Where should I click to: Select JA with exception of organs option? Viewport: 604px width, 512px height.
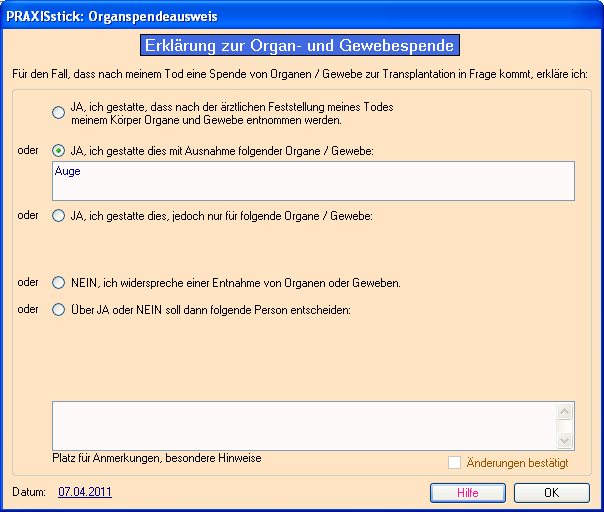click(x=59, y=151)
